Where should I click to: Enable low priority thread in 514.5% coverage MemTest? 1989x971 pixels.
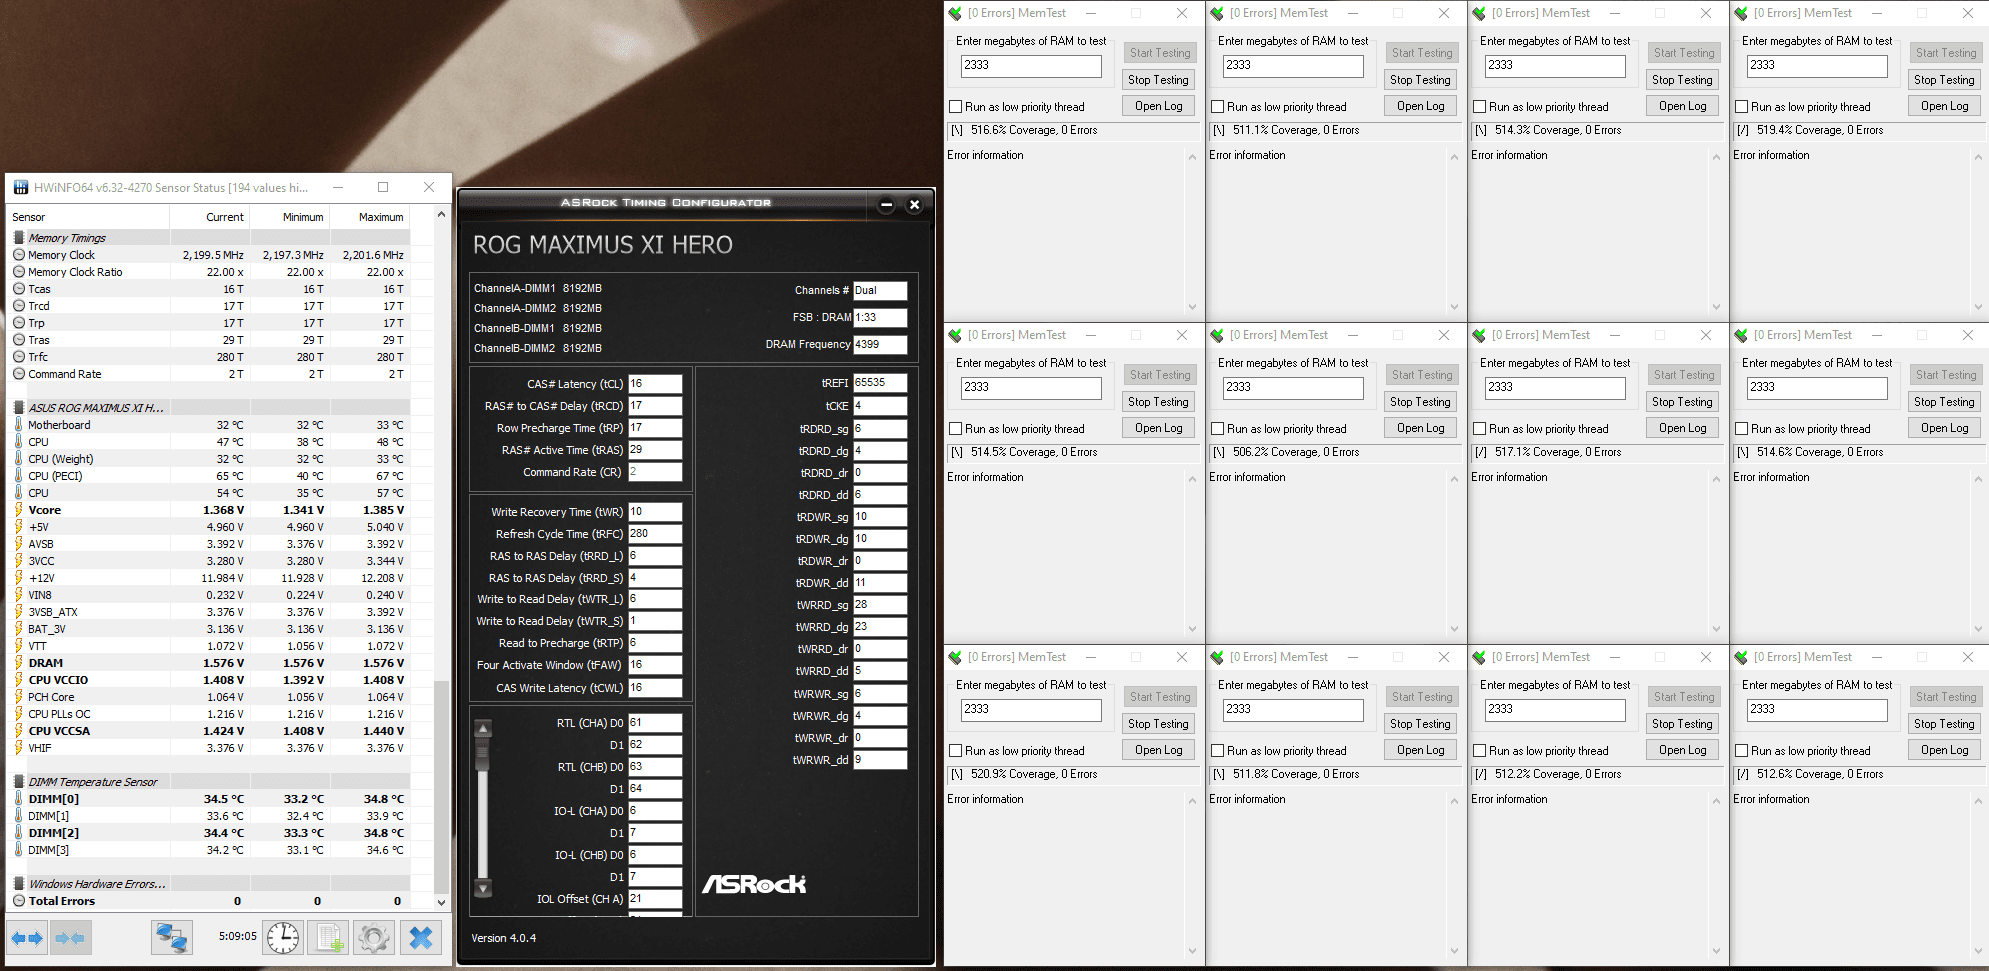point(955,429)
